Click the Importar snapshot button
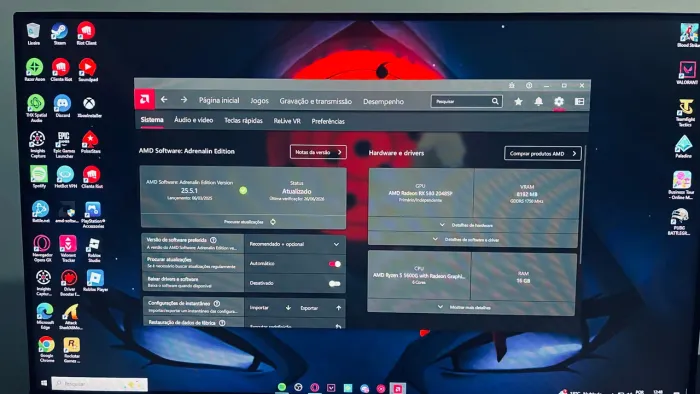The image size is (700, 394). (270, 308)
